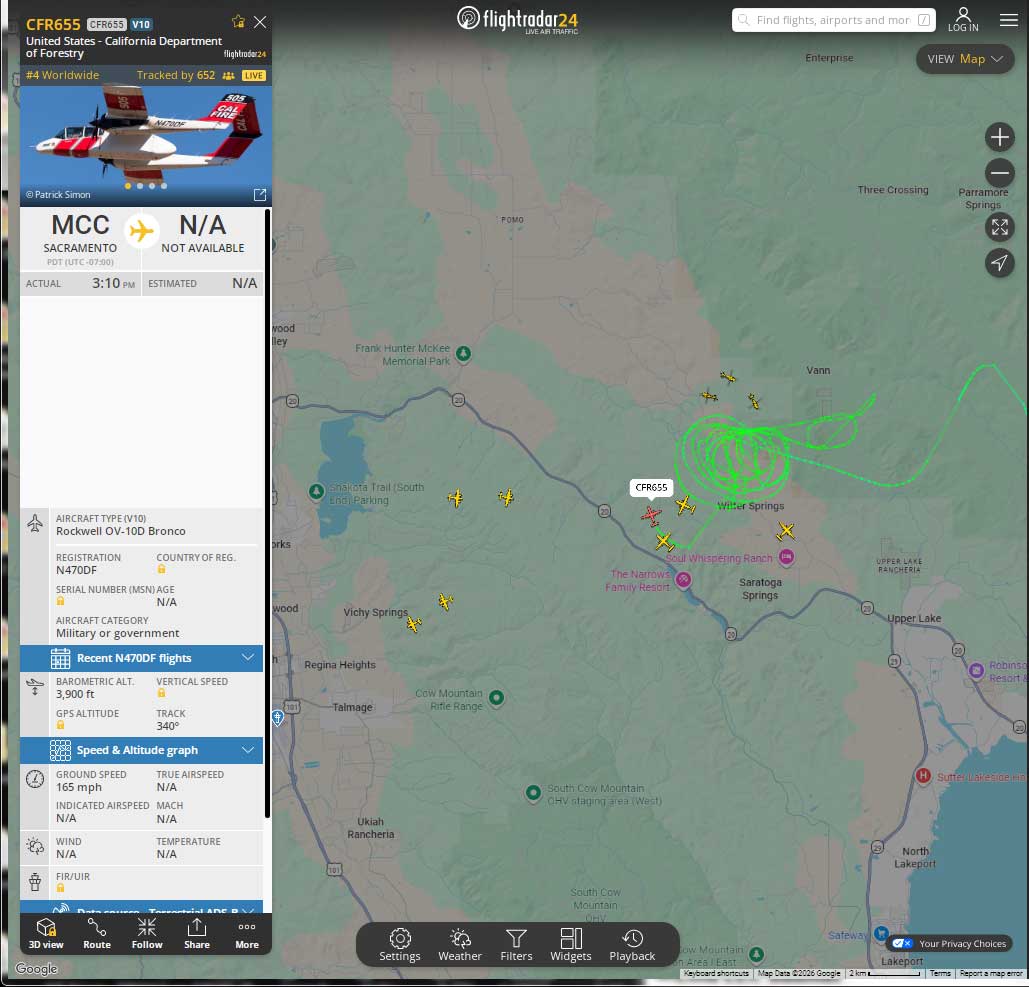Open the hamburger main menu

1009,20
